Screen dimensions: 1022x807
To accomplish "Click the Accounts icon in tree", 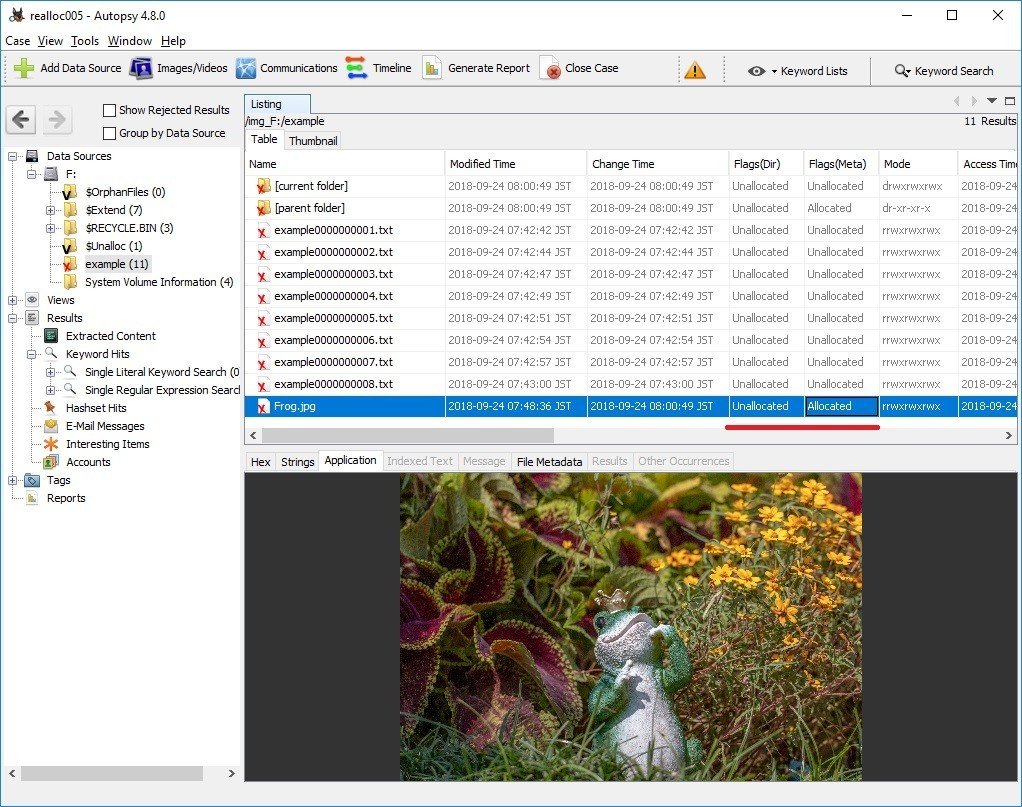I will (51, 462).
